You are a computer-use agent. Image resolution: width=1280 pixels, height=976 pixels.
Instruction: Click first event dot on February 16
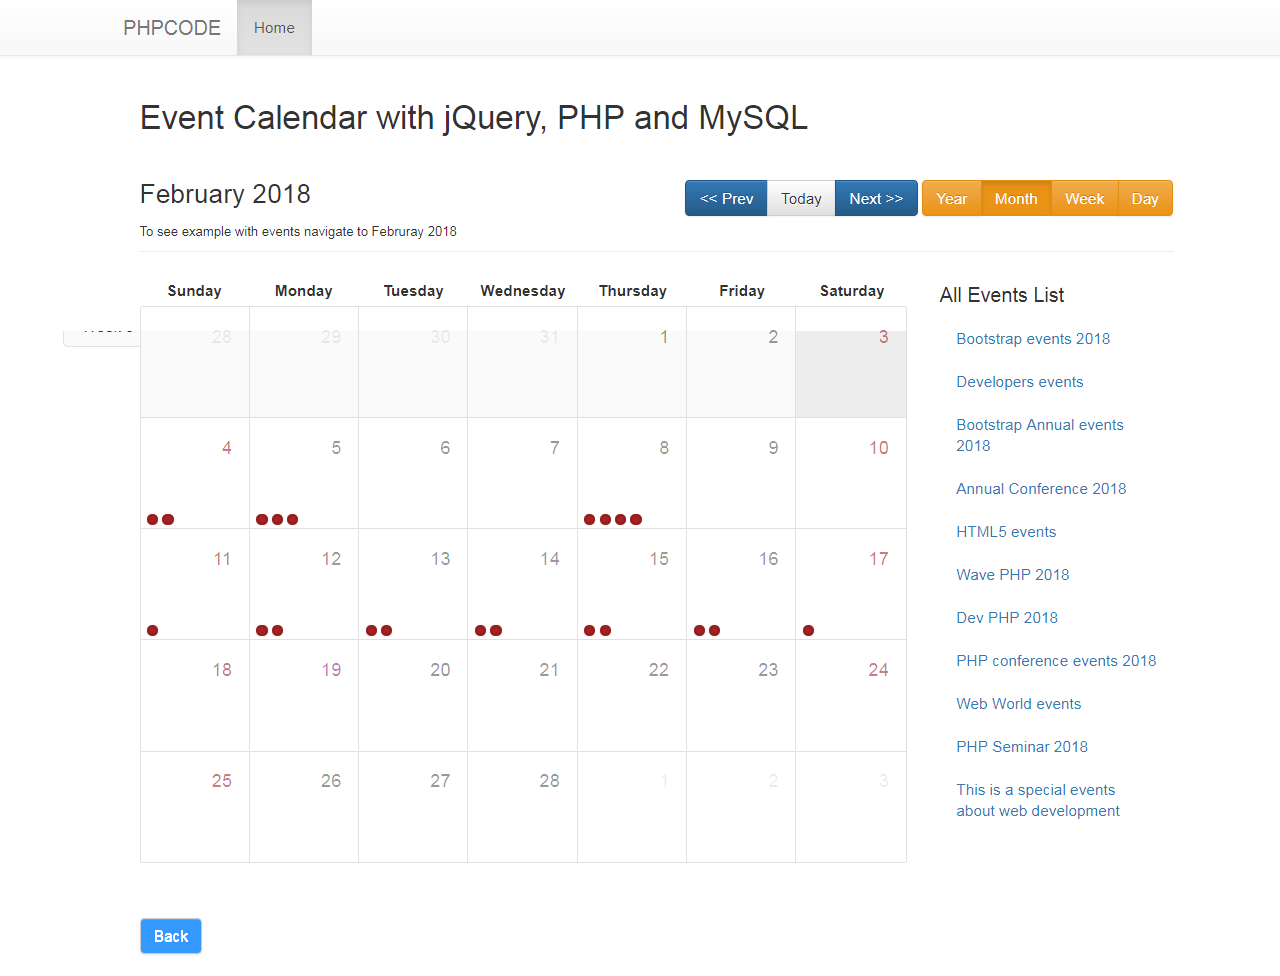pos(699,630)
